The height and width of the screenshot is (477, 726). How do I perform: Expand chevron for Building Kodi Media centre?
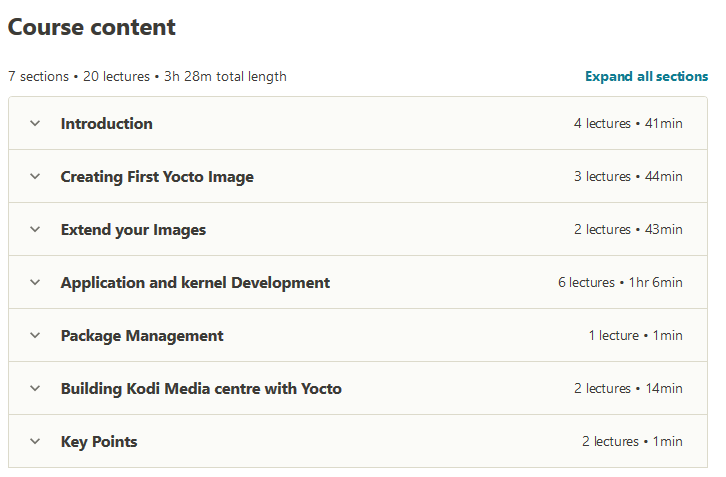click(35, 388)
